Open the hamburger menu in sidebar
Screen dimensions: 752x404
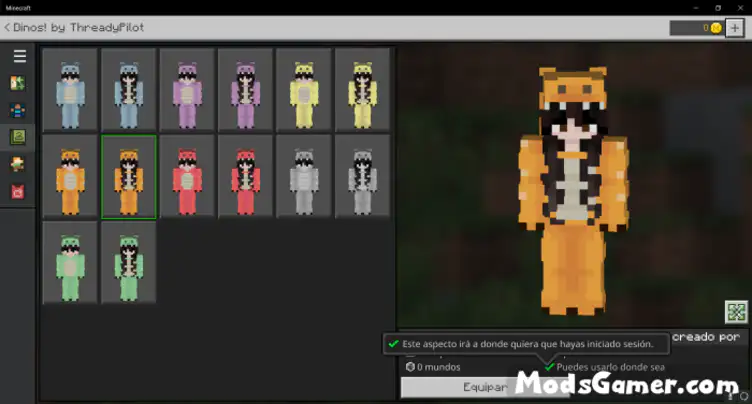pyautogui.click(x=20, y=56)
